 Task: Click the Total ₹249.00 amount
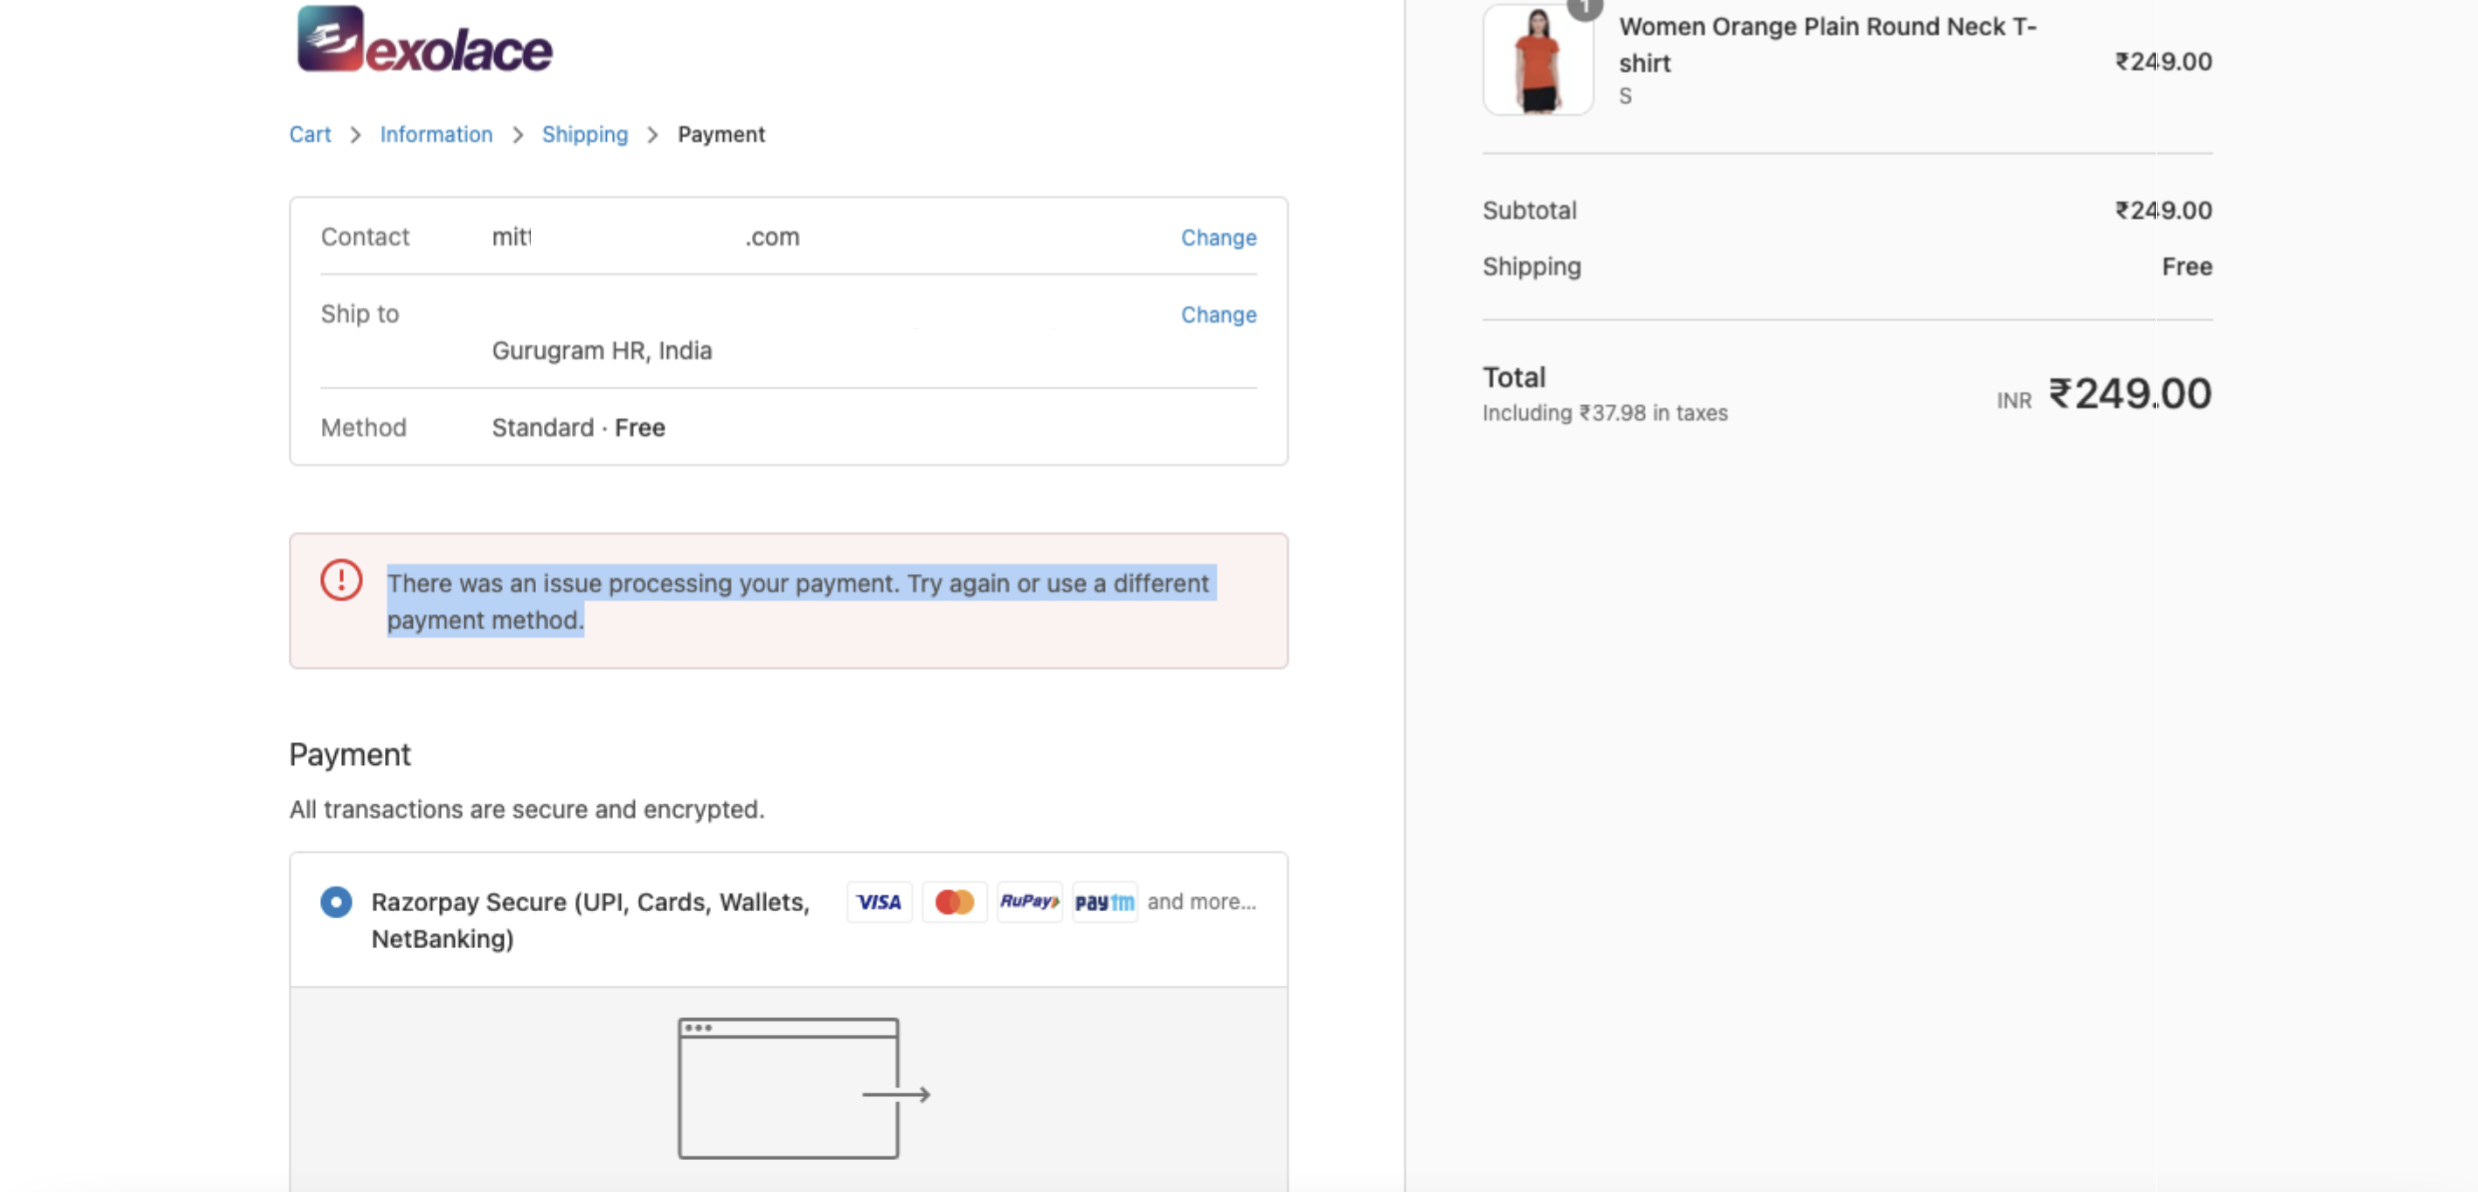(2129, 393)
